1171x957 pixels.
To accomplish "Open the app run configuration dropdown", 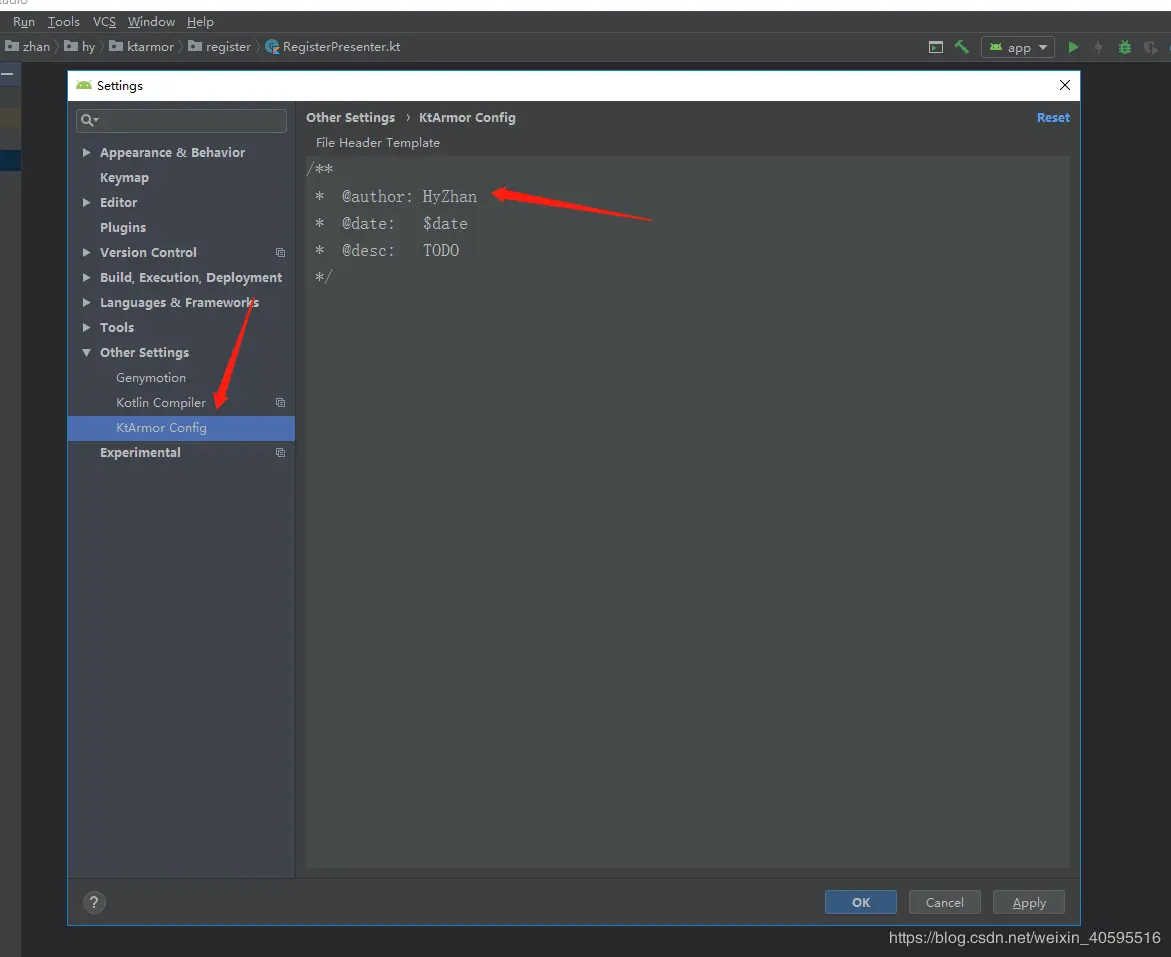I will tap(1018, 47).
